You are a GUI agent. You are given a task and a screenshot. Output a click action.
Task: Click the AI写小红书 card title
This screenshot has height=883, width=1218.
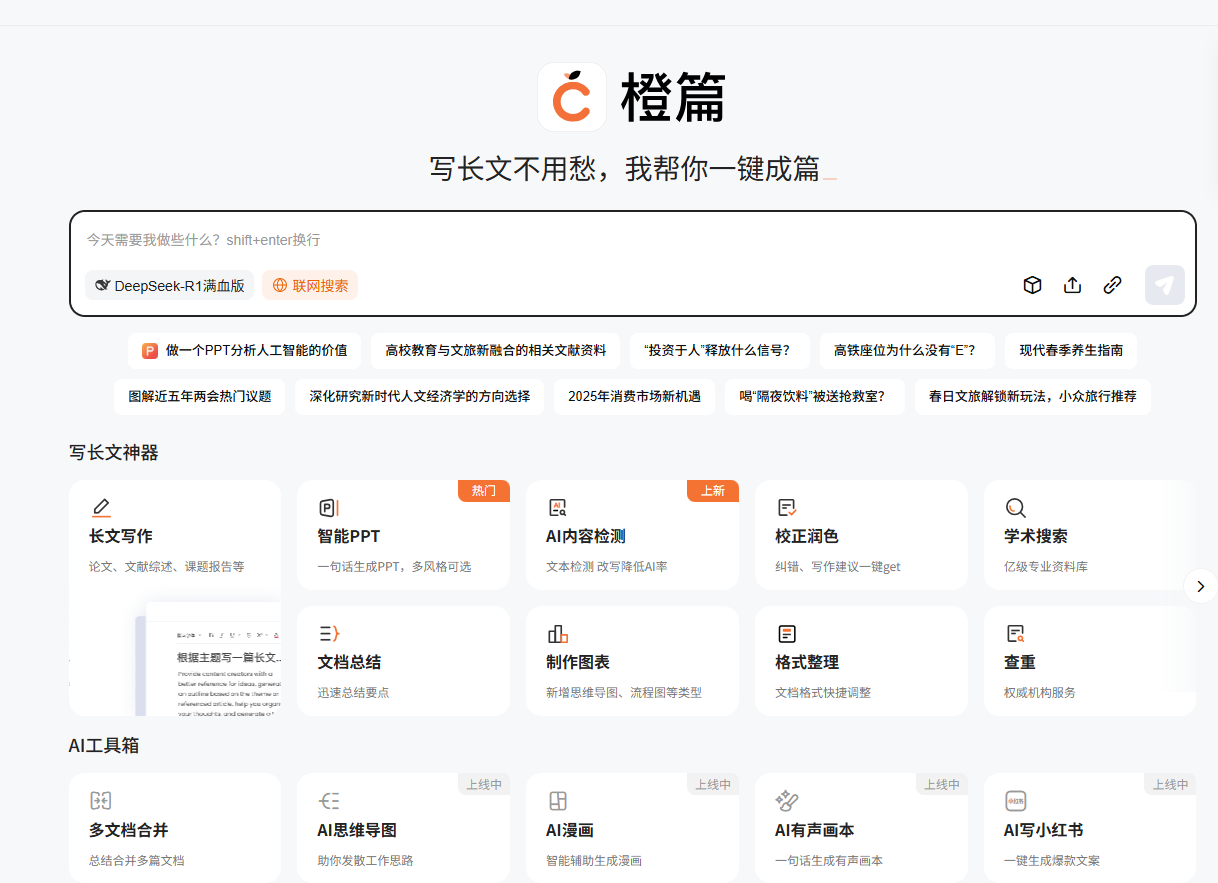[1044, 830]
